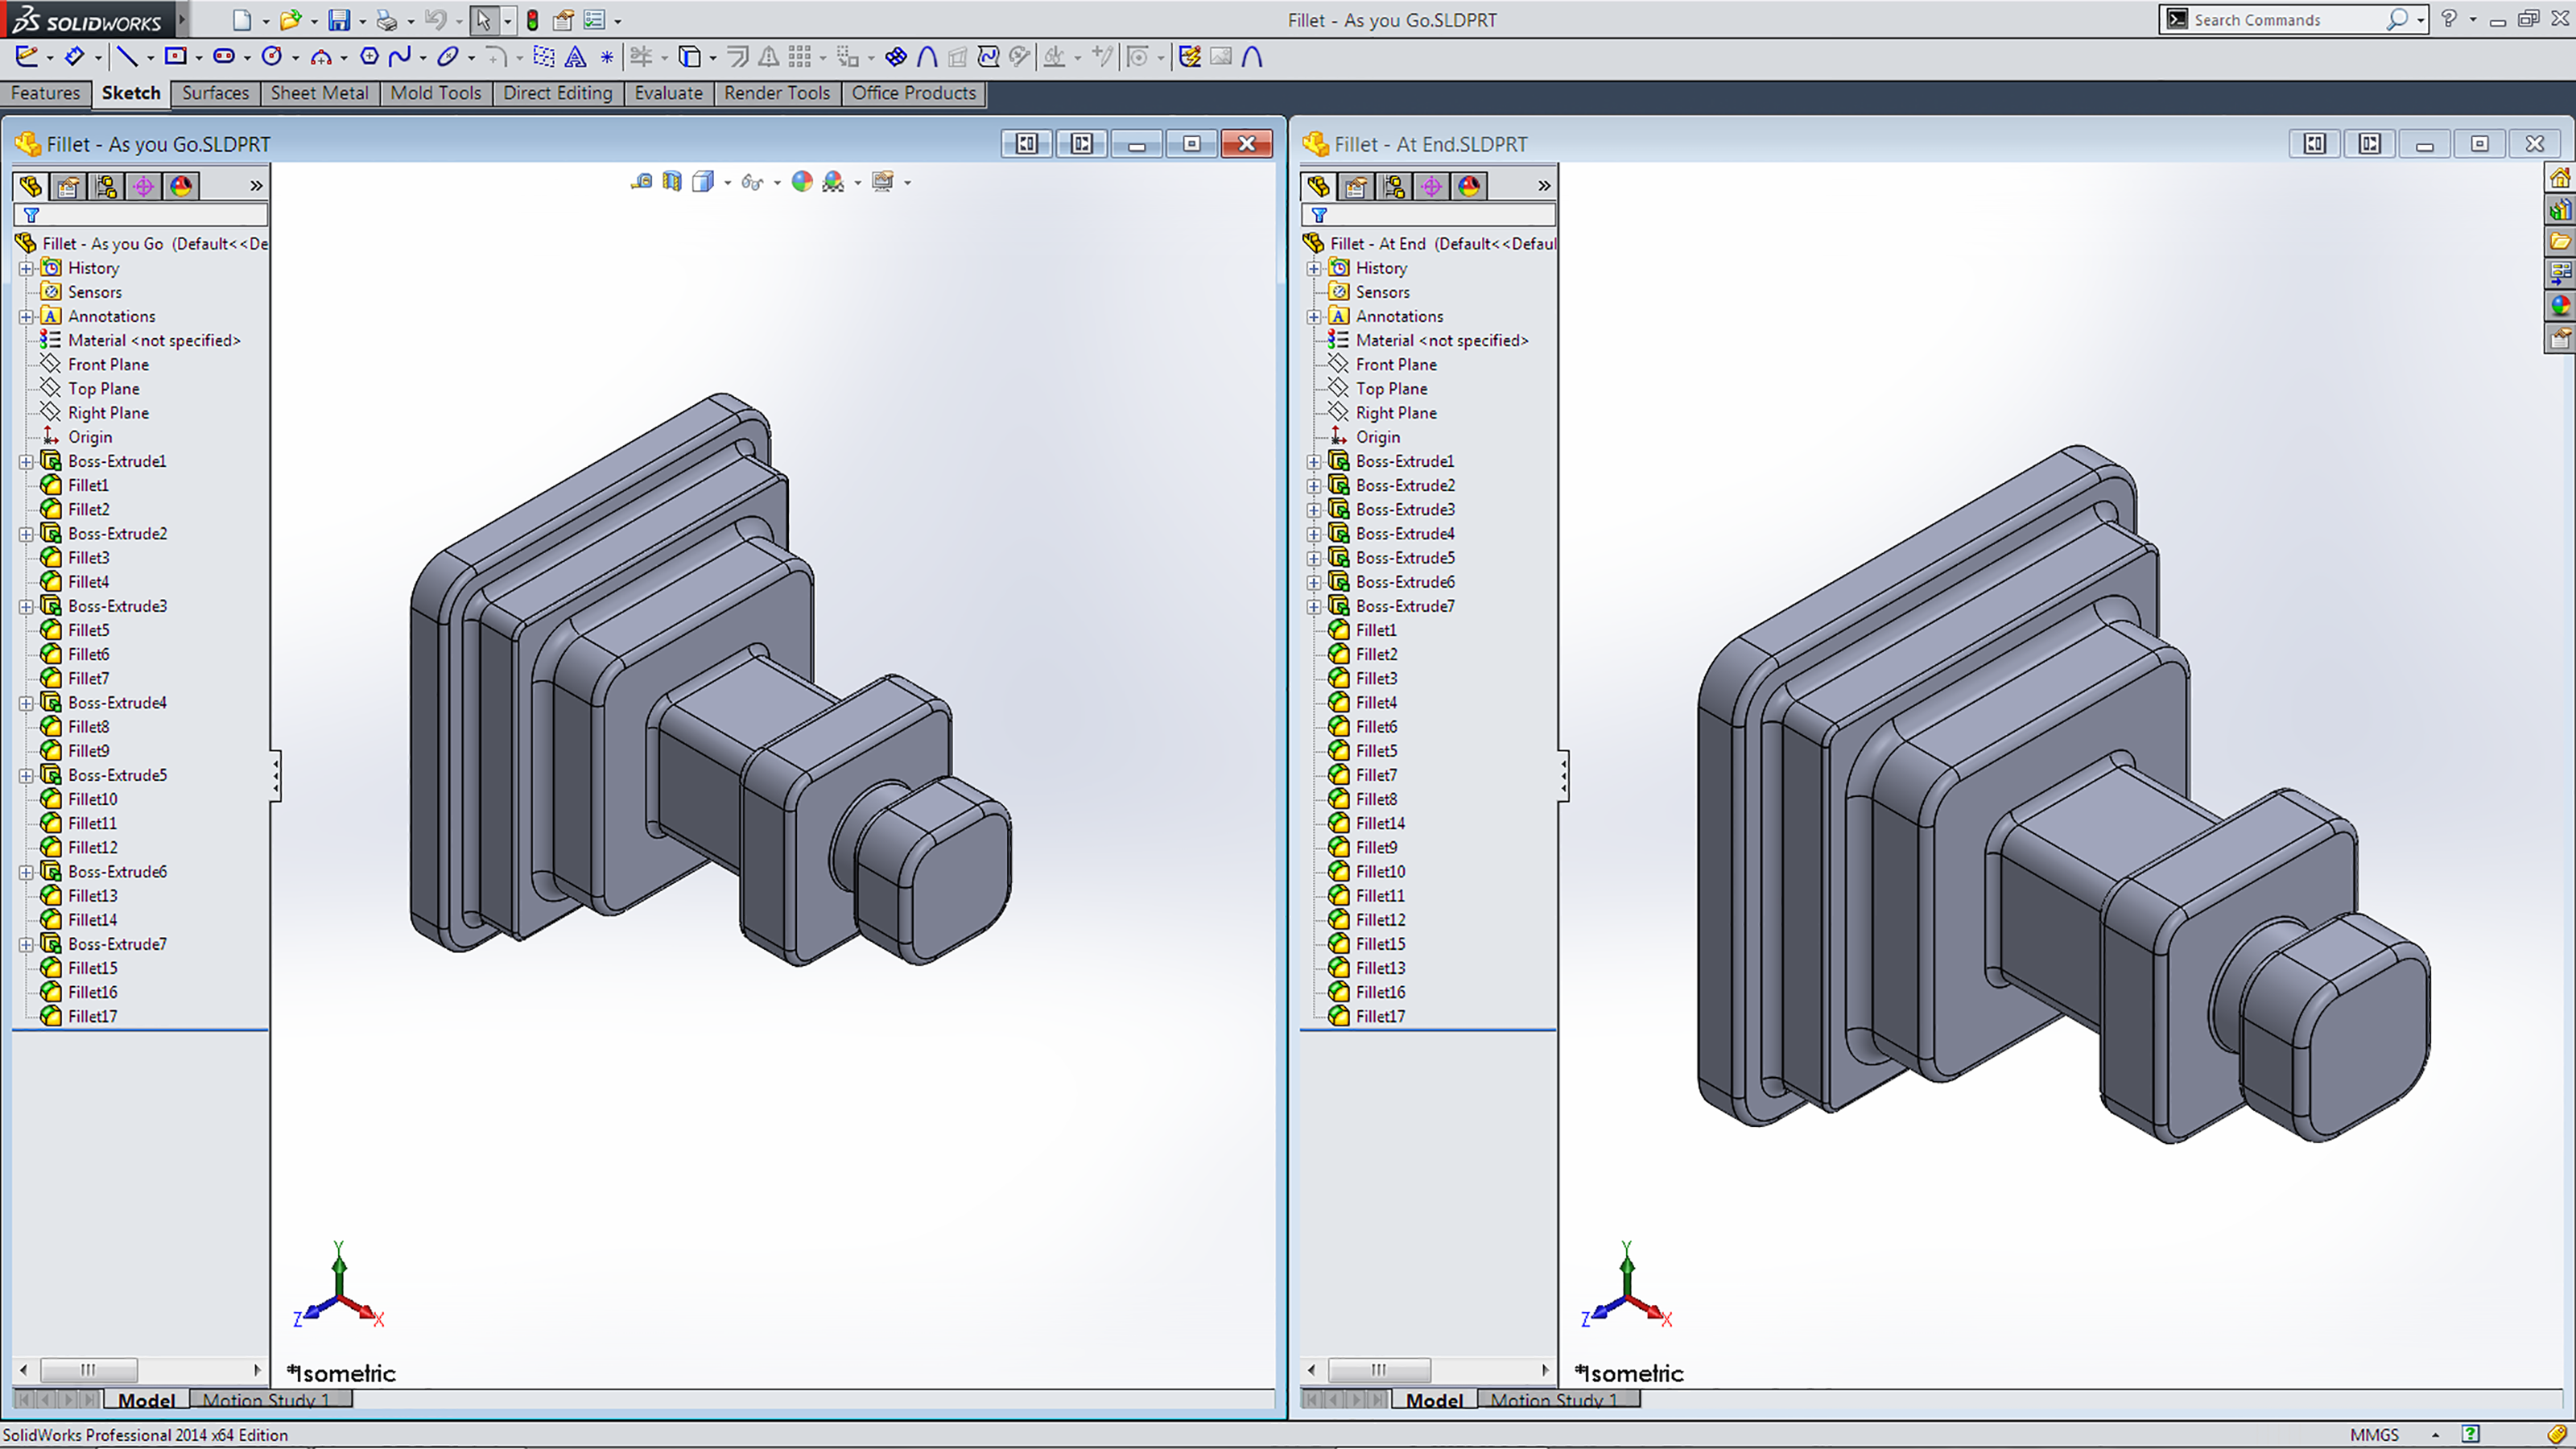2576x1449 pixels.
Task: Select the Polygon sketch tool
Action: point(369,56)
